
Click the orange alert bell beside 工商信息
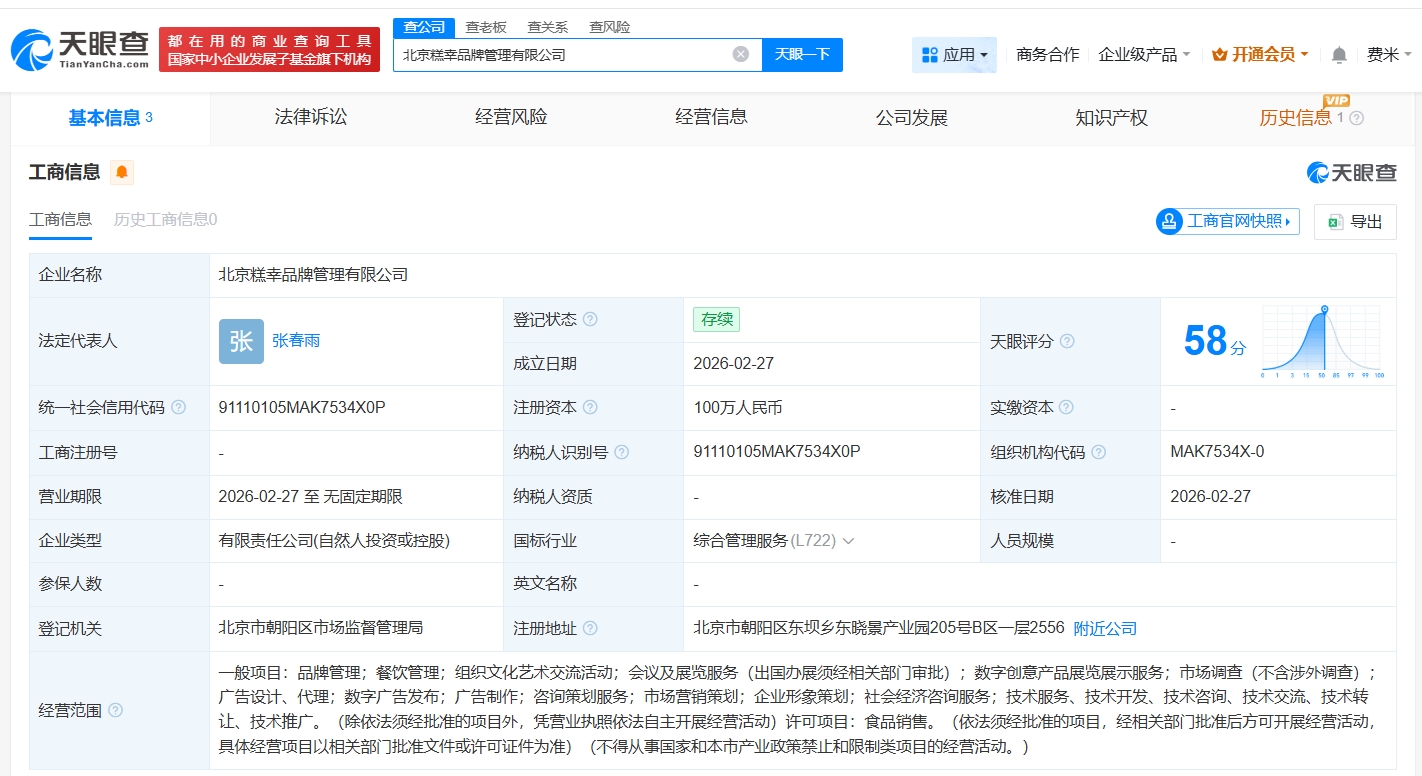[122, 173]
